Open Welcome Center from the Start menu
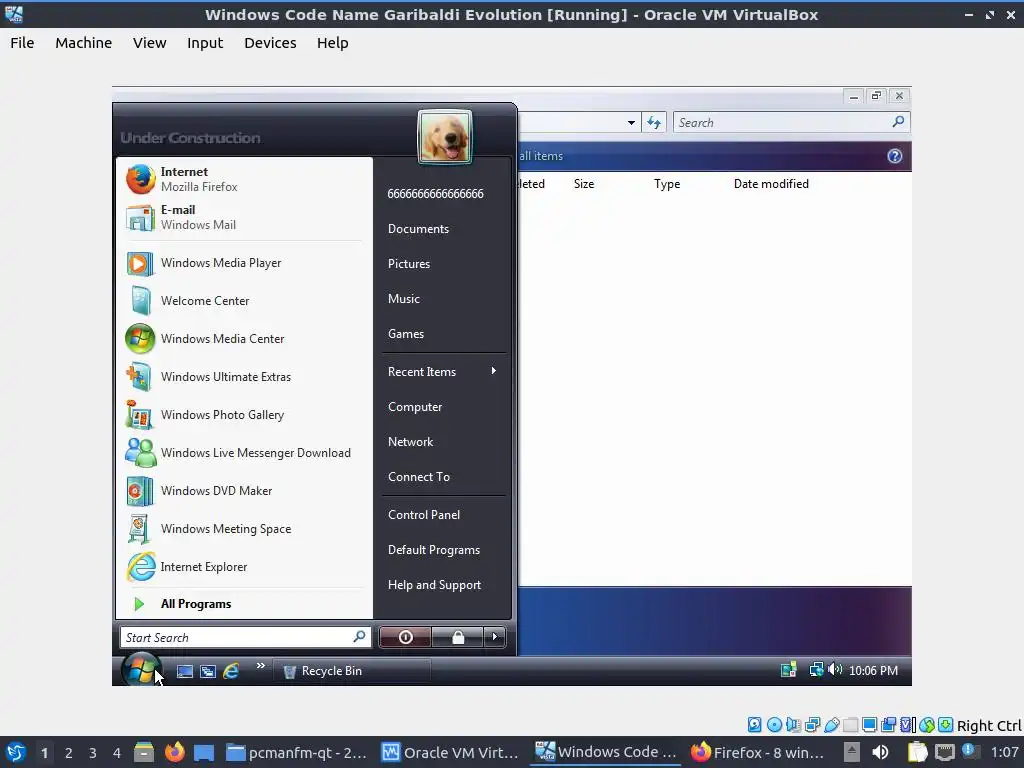 click(242, 300)
